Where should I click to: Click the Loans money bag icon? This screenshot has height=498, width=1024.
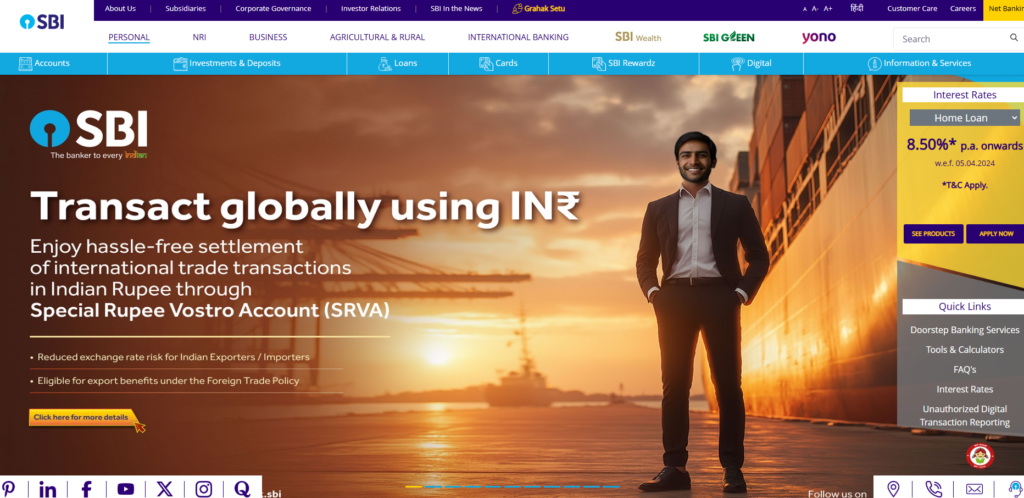pos(385,63)
